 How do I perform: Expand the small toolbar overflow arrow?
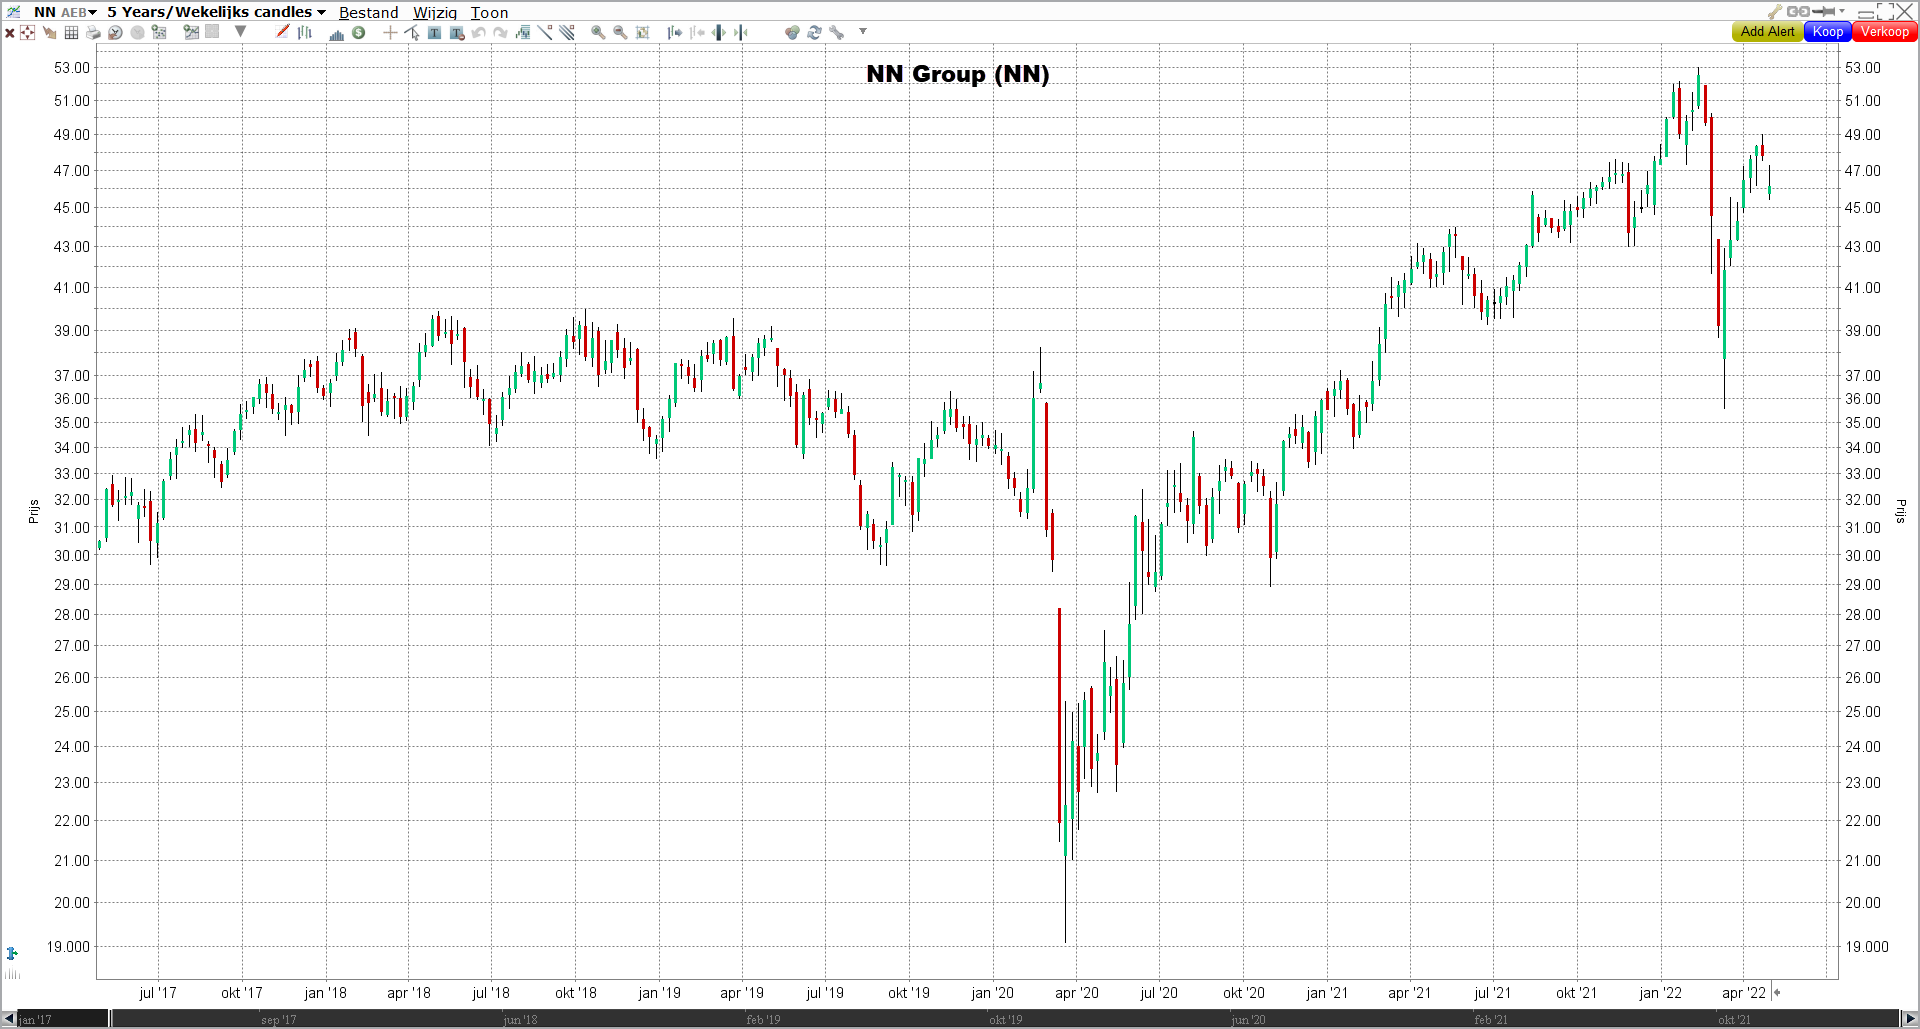(x=863, y=31)
